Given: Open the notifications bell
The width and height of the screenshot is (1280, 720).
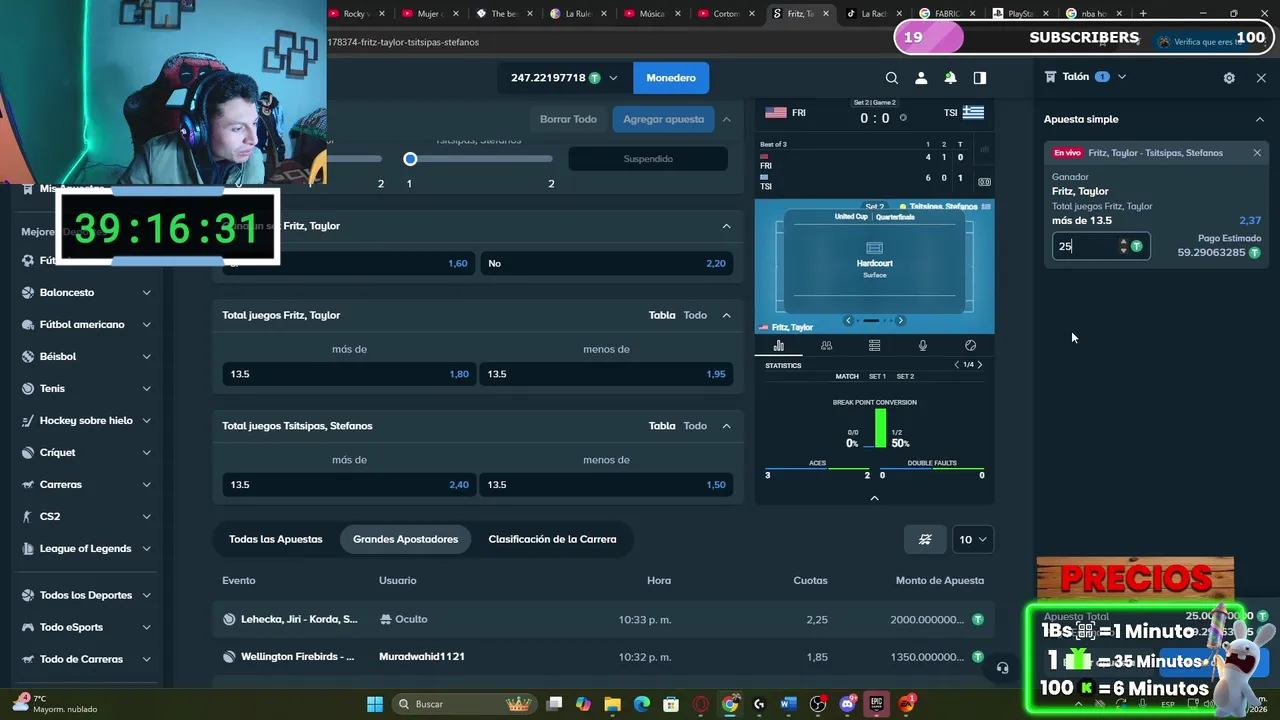Looking at the screenshot, I should tap(950, 78).
